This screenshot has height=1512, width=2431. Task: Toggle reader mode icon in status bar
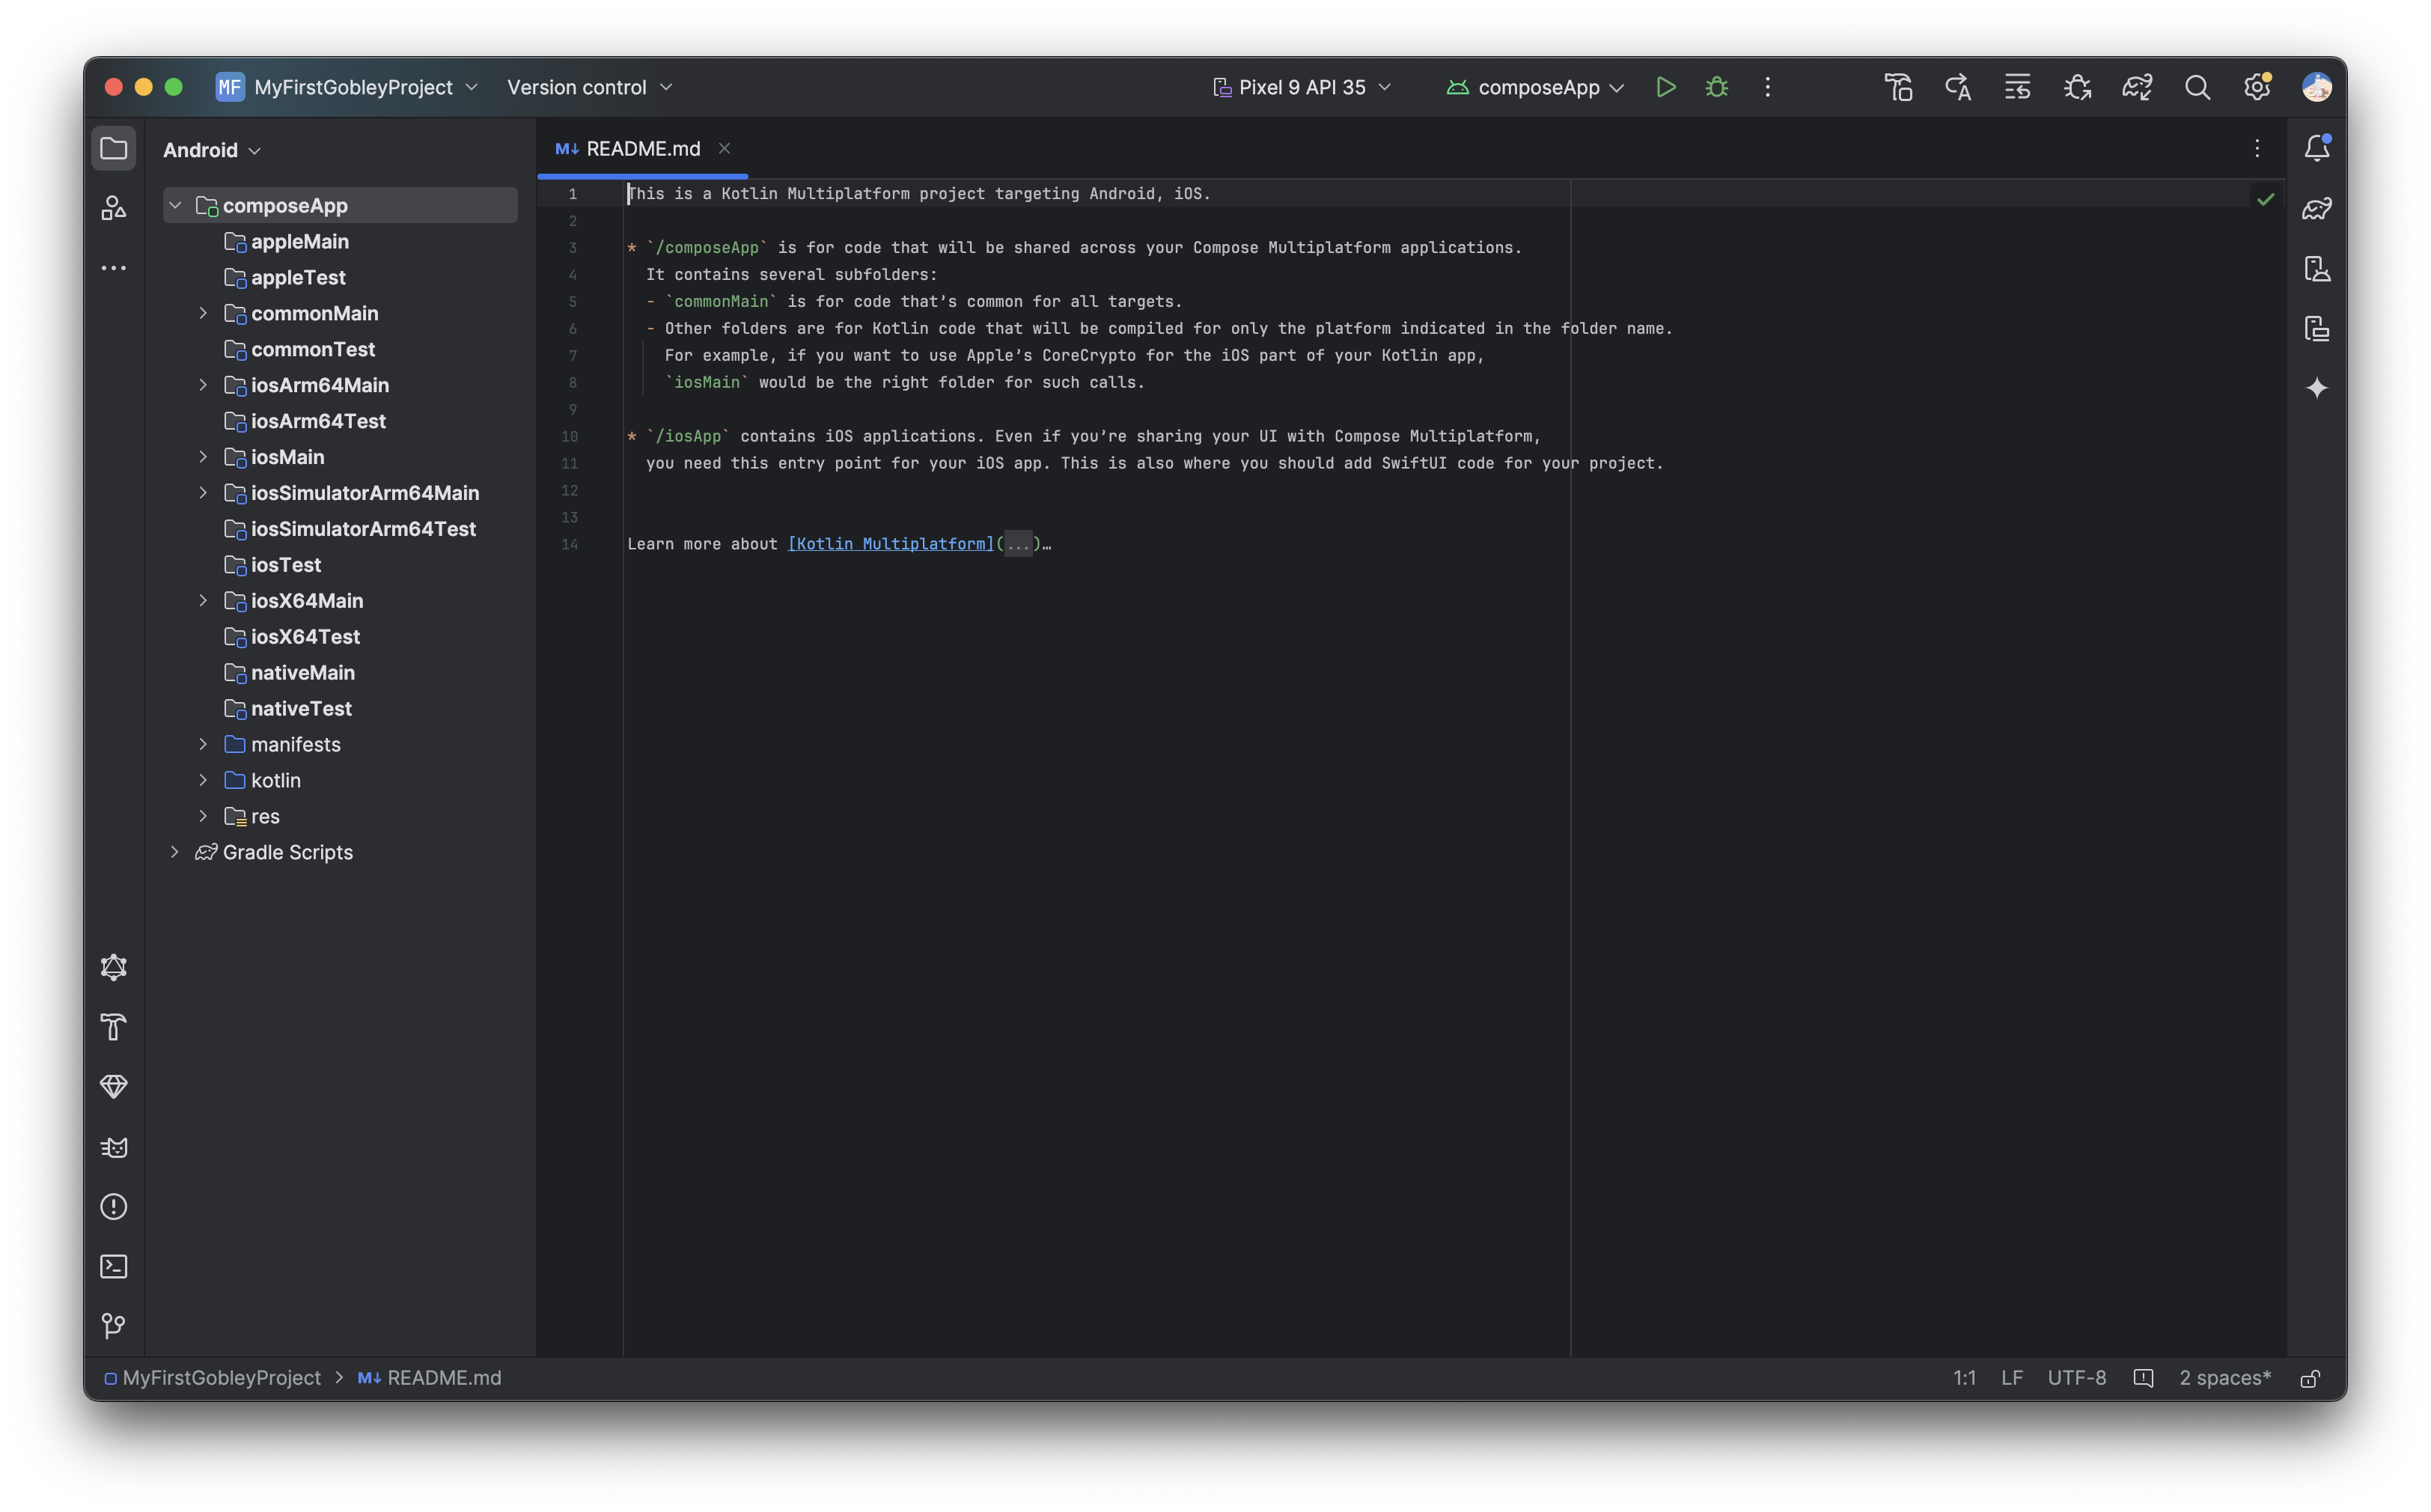(x=2143, y=1378)
